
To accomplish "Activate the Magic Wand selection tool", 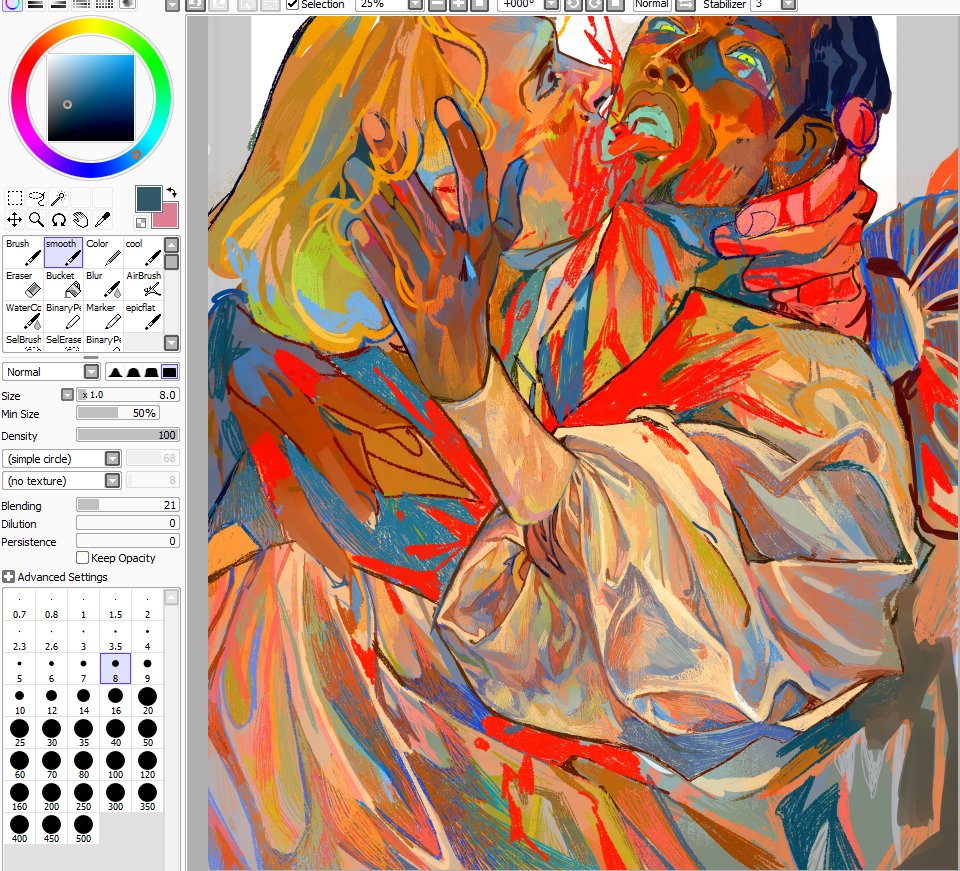I will 57,197.
